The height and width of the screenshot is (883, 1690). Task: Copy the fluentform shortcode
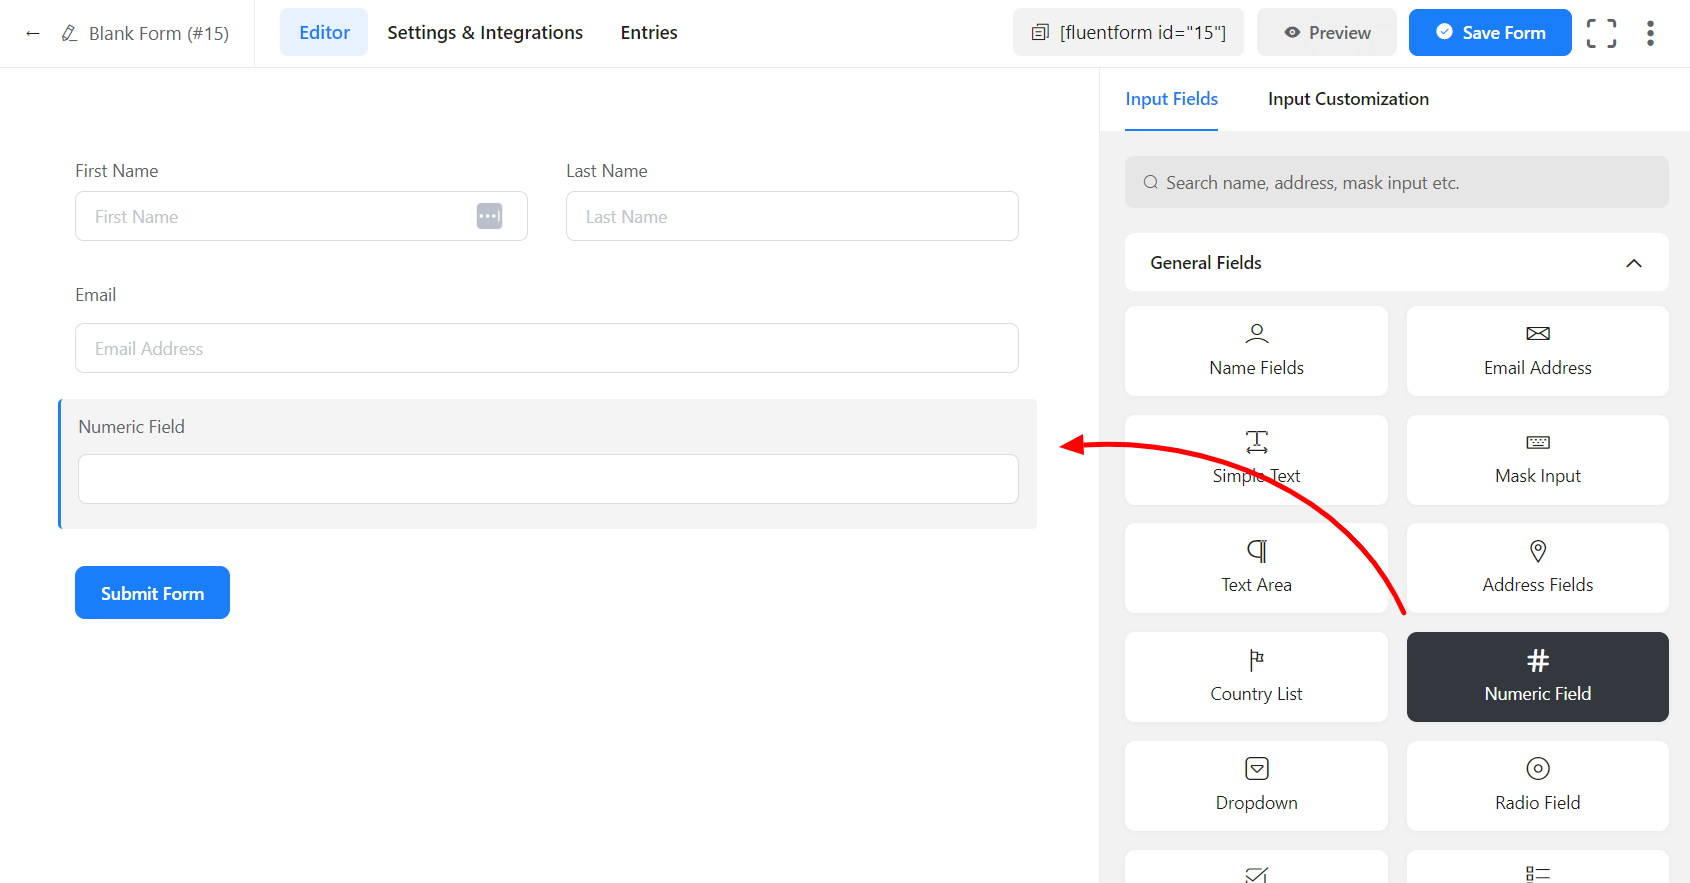1128,33
